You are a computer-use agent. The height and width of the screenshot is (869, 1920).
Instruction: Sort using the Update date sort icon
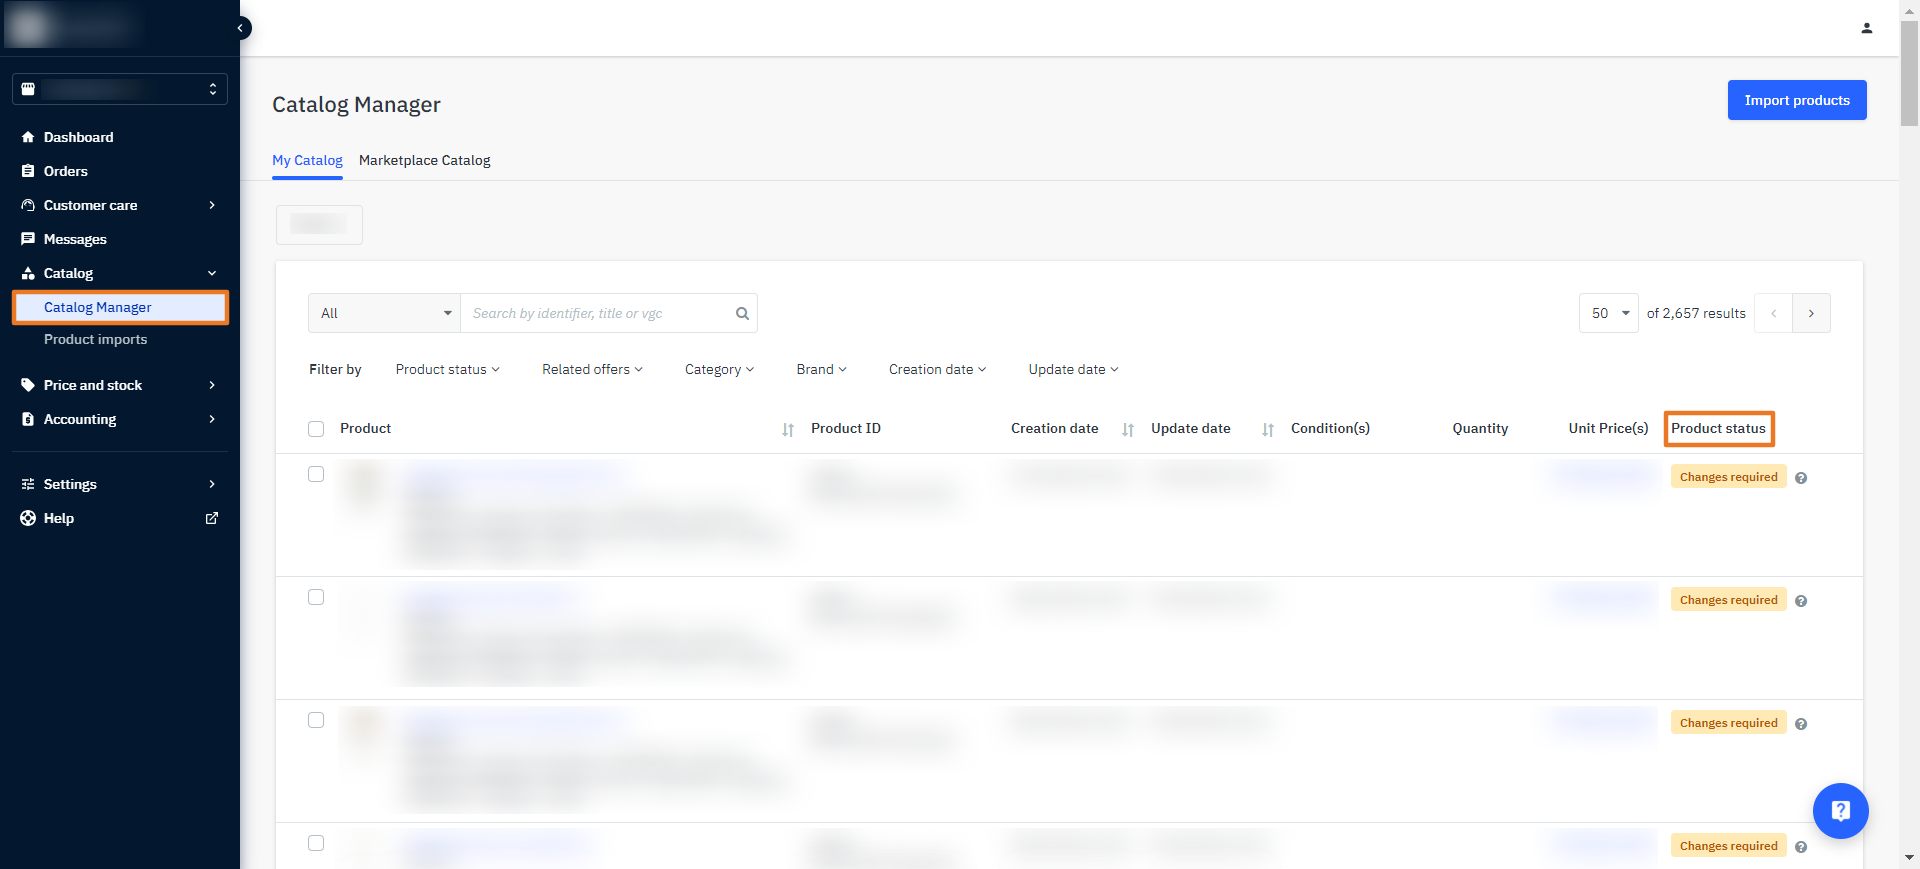pyautogui.click(x=1268, y=429)
